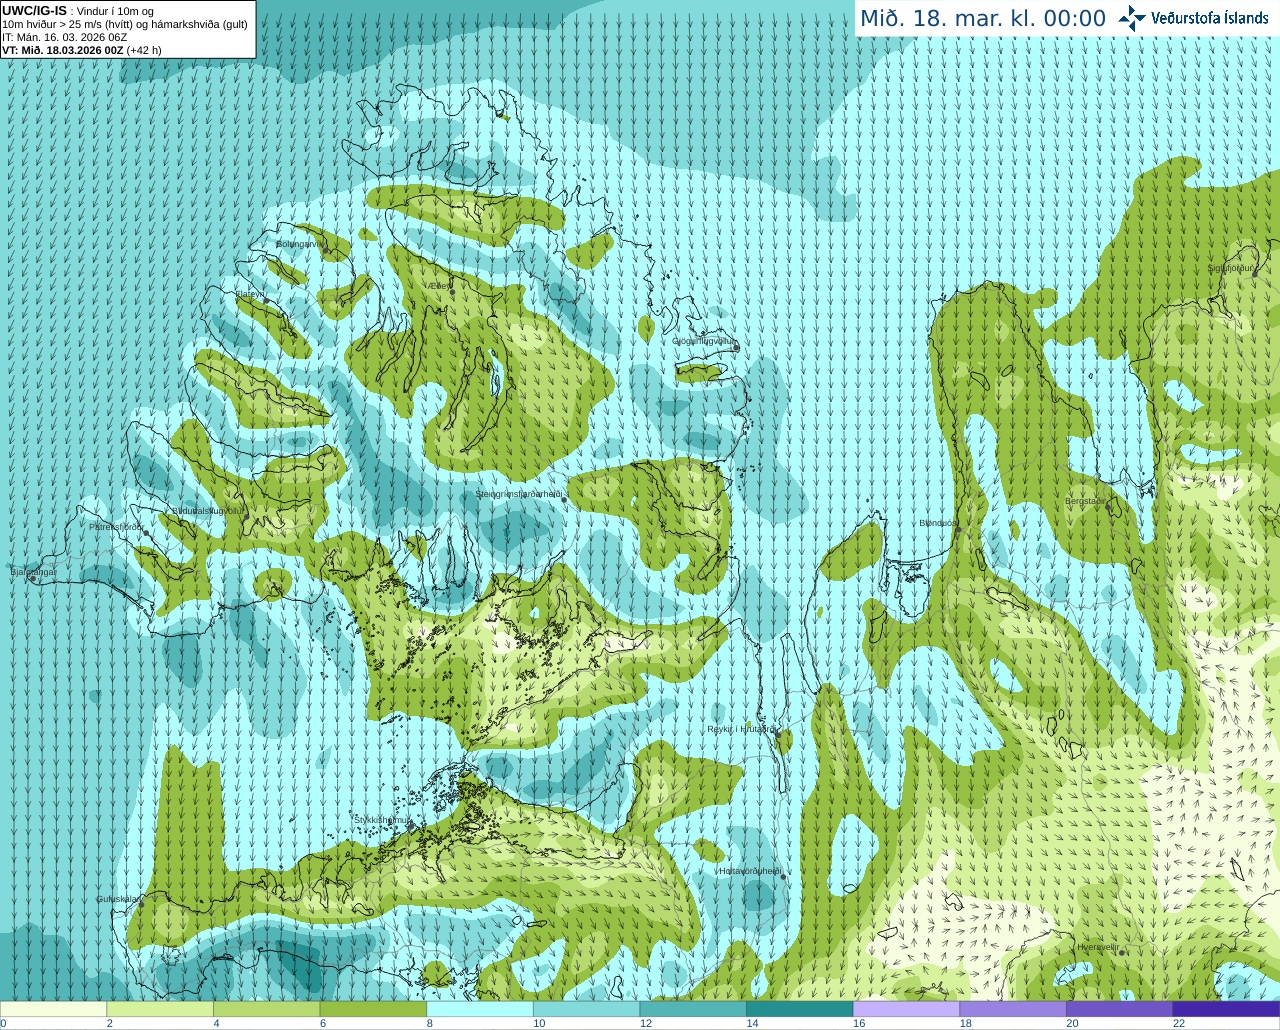This screenshot has height=1030, width=1280.
Task: Select the 2–4 m/s light green swatch
Action: point(160,1008)
